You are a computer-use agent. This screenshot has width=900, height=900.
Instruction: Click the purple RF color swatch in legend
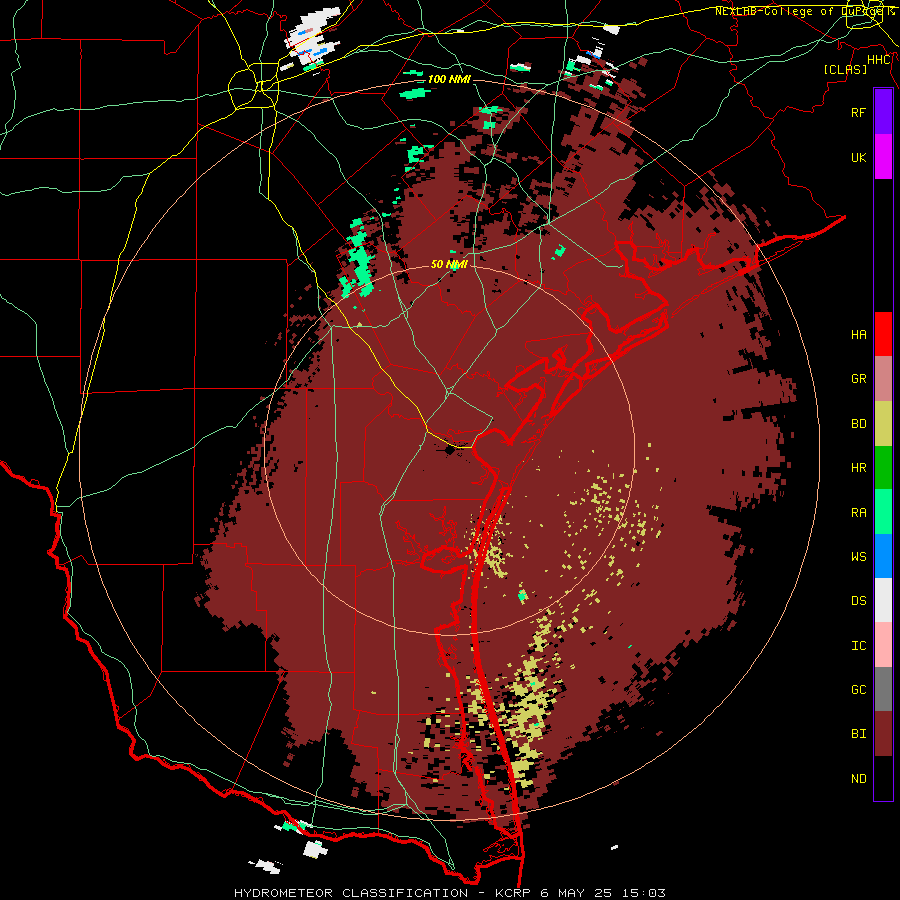point(883,111)
